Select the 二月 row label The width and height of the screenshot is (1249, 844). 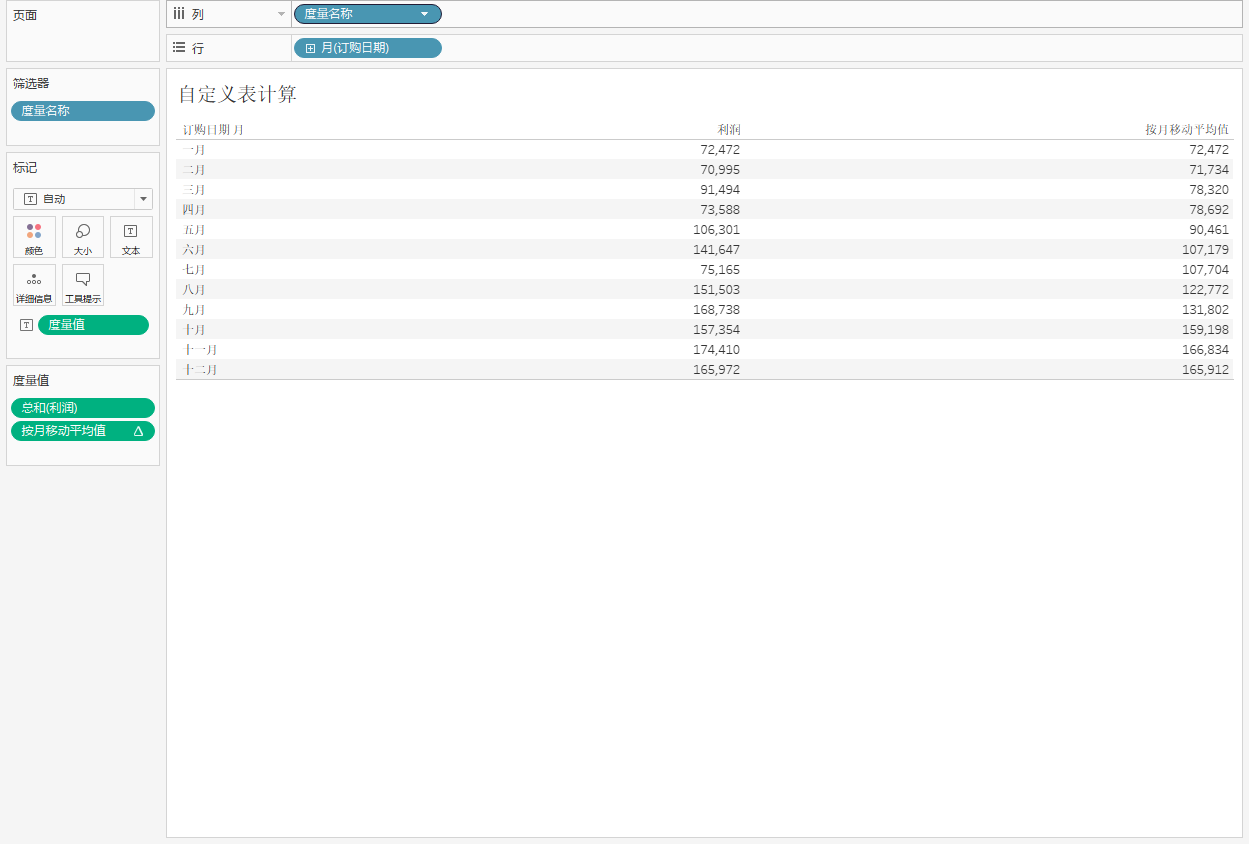tap(194, 170)
